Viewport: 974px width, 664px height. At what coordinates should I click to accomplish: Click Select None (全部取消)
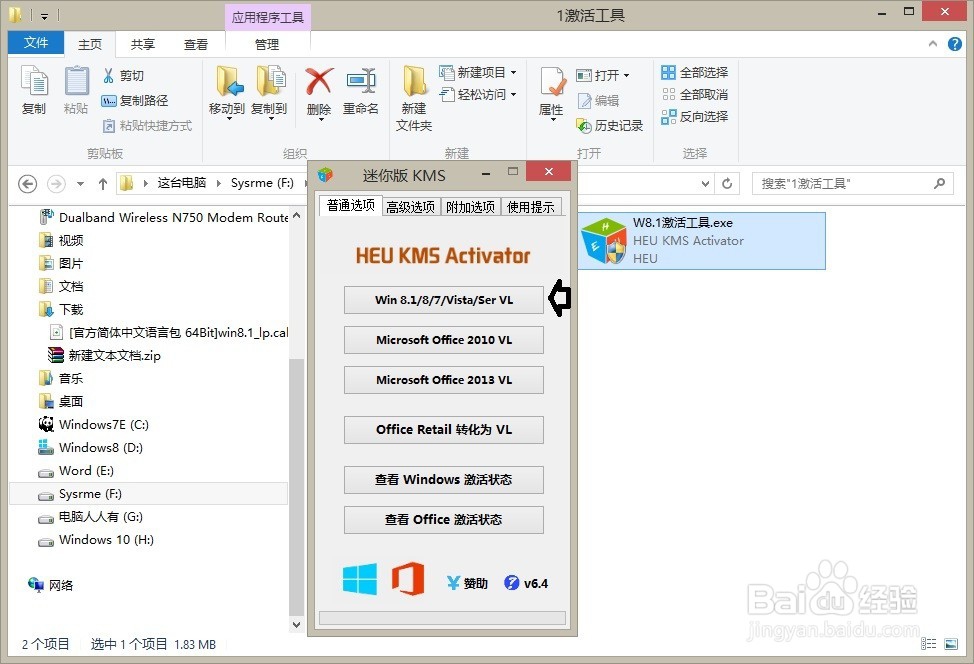pyautogui.click(x=694, y=94)
